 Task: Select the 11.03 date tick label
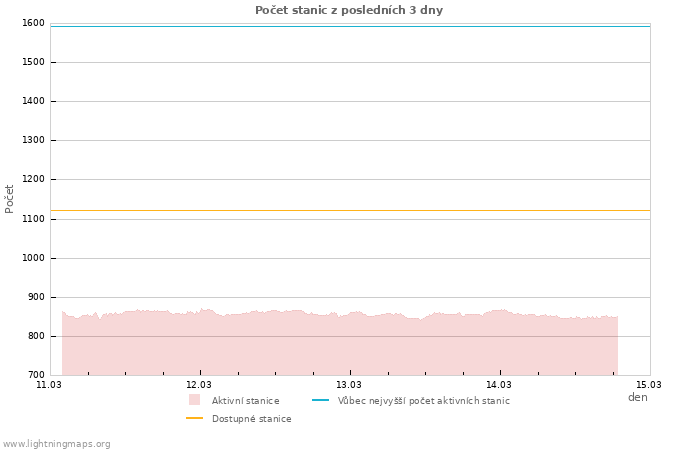click(49, 384)
